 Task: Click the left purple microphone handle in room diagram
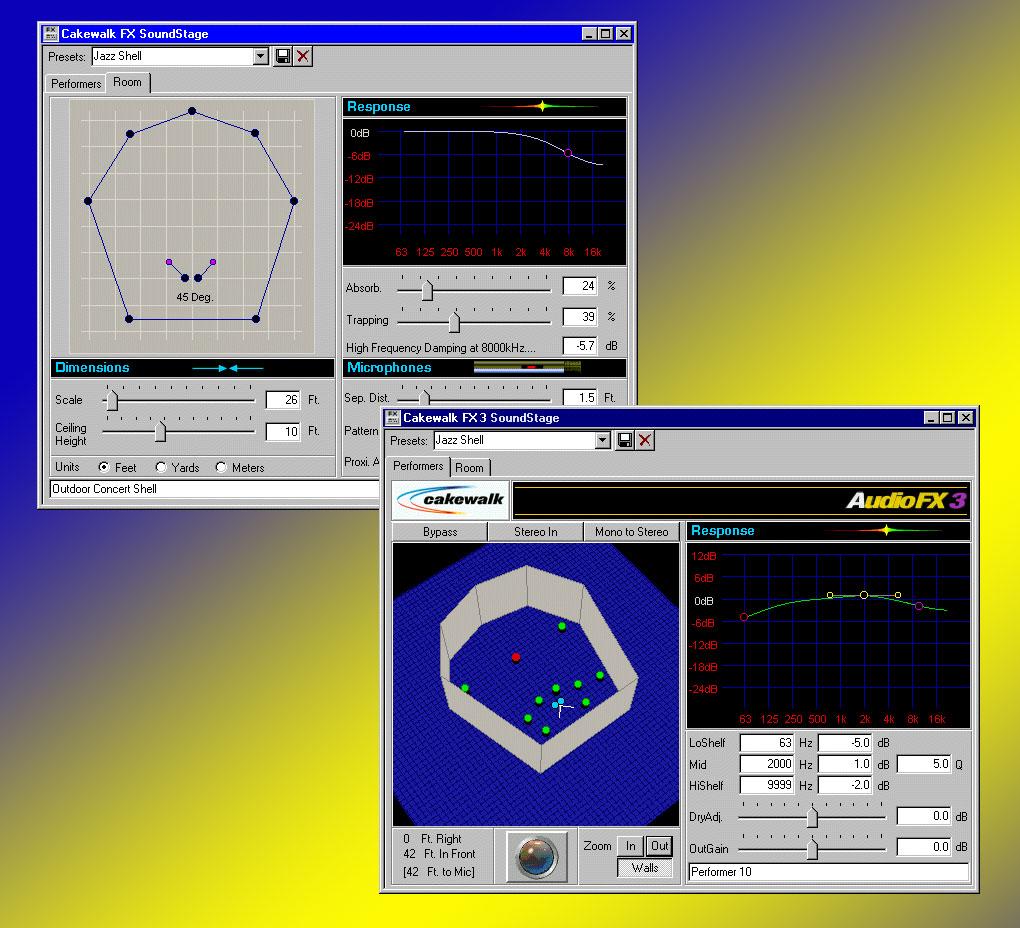[169, 262]
